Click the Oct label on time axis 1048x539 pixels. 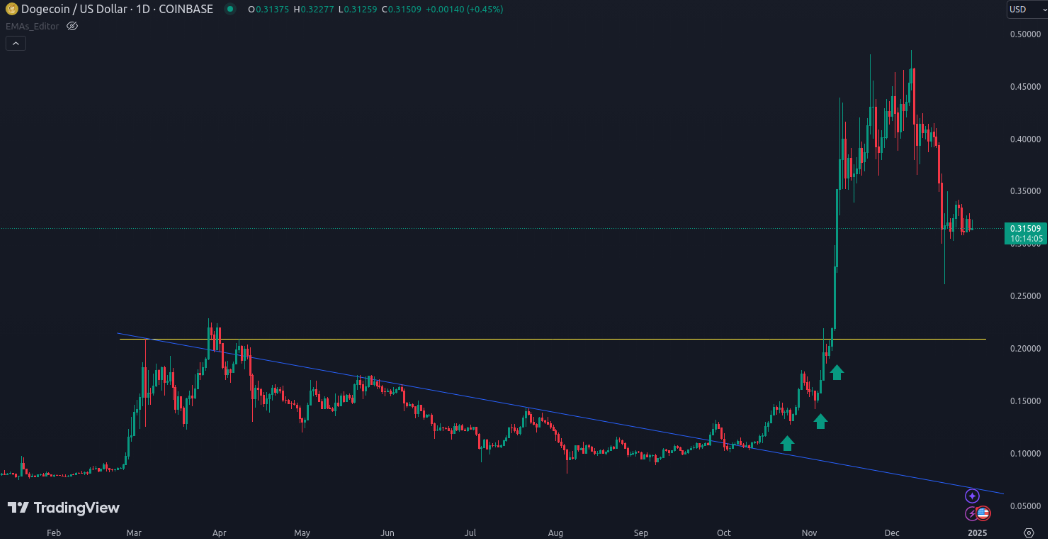click(x=724, y=533)
